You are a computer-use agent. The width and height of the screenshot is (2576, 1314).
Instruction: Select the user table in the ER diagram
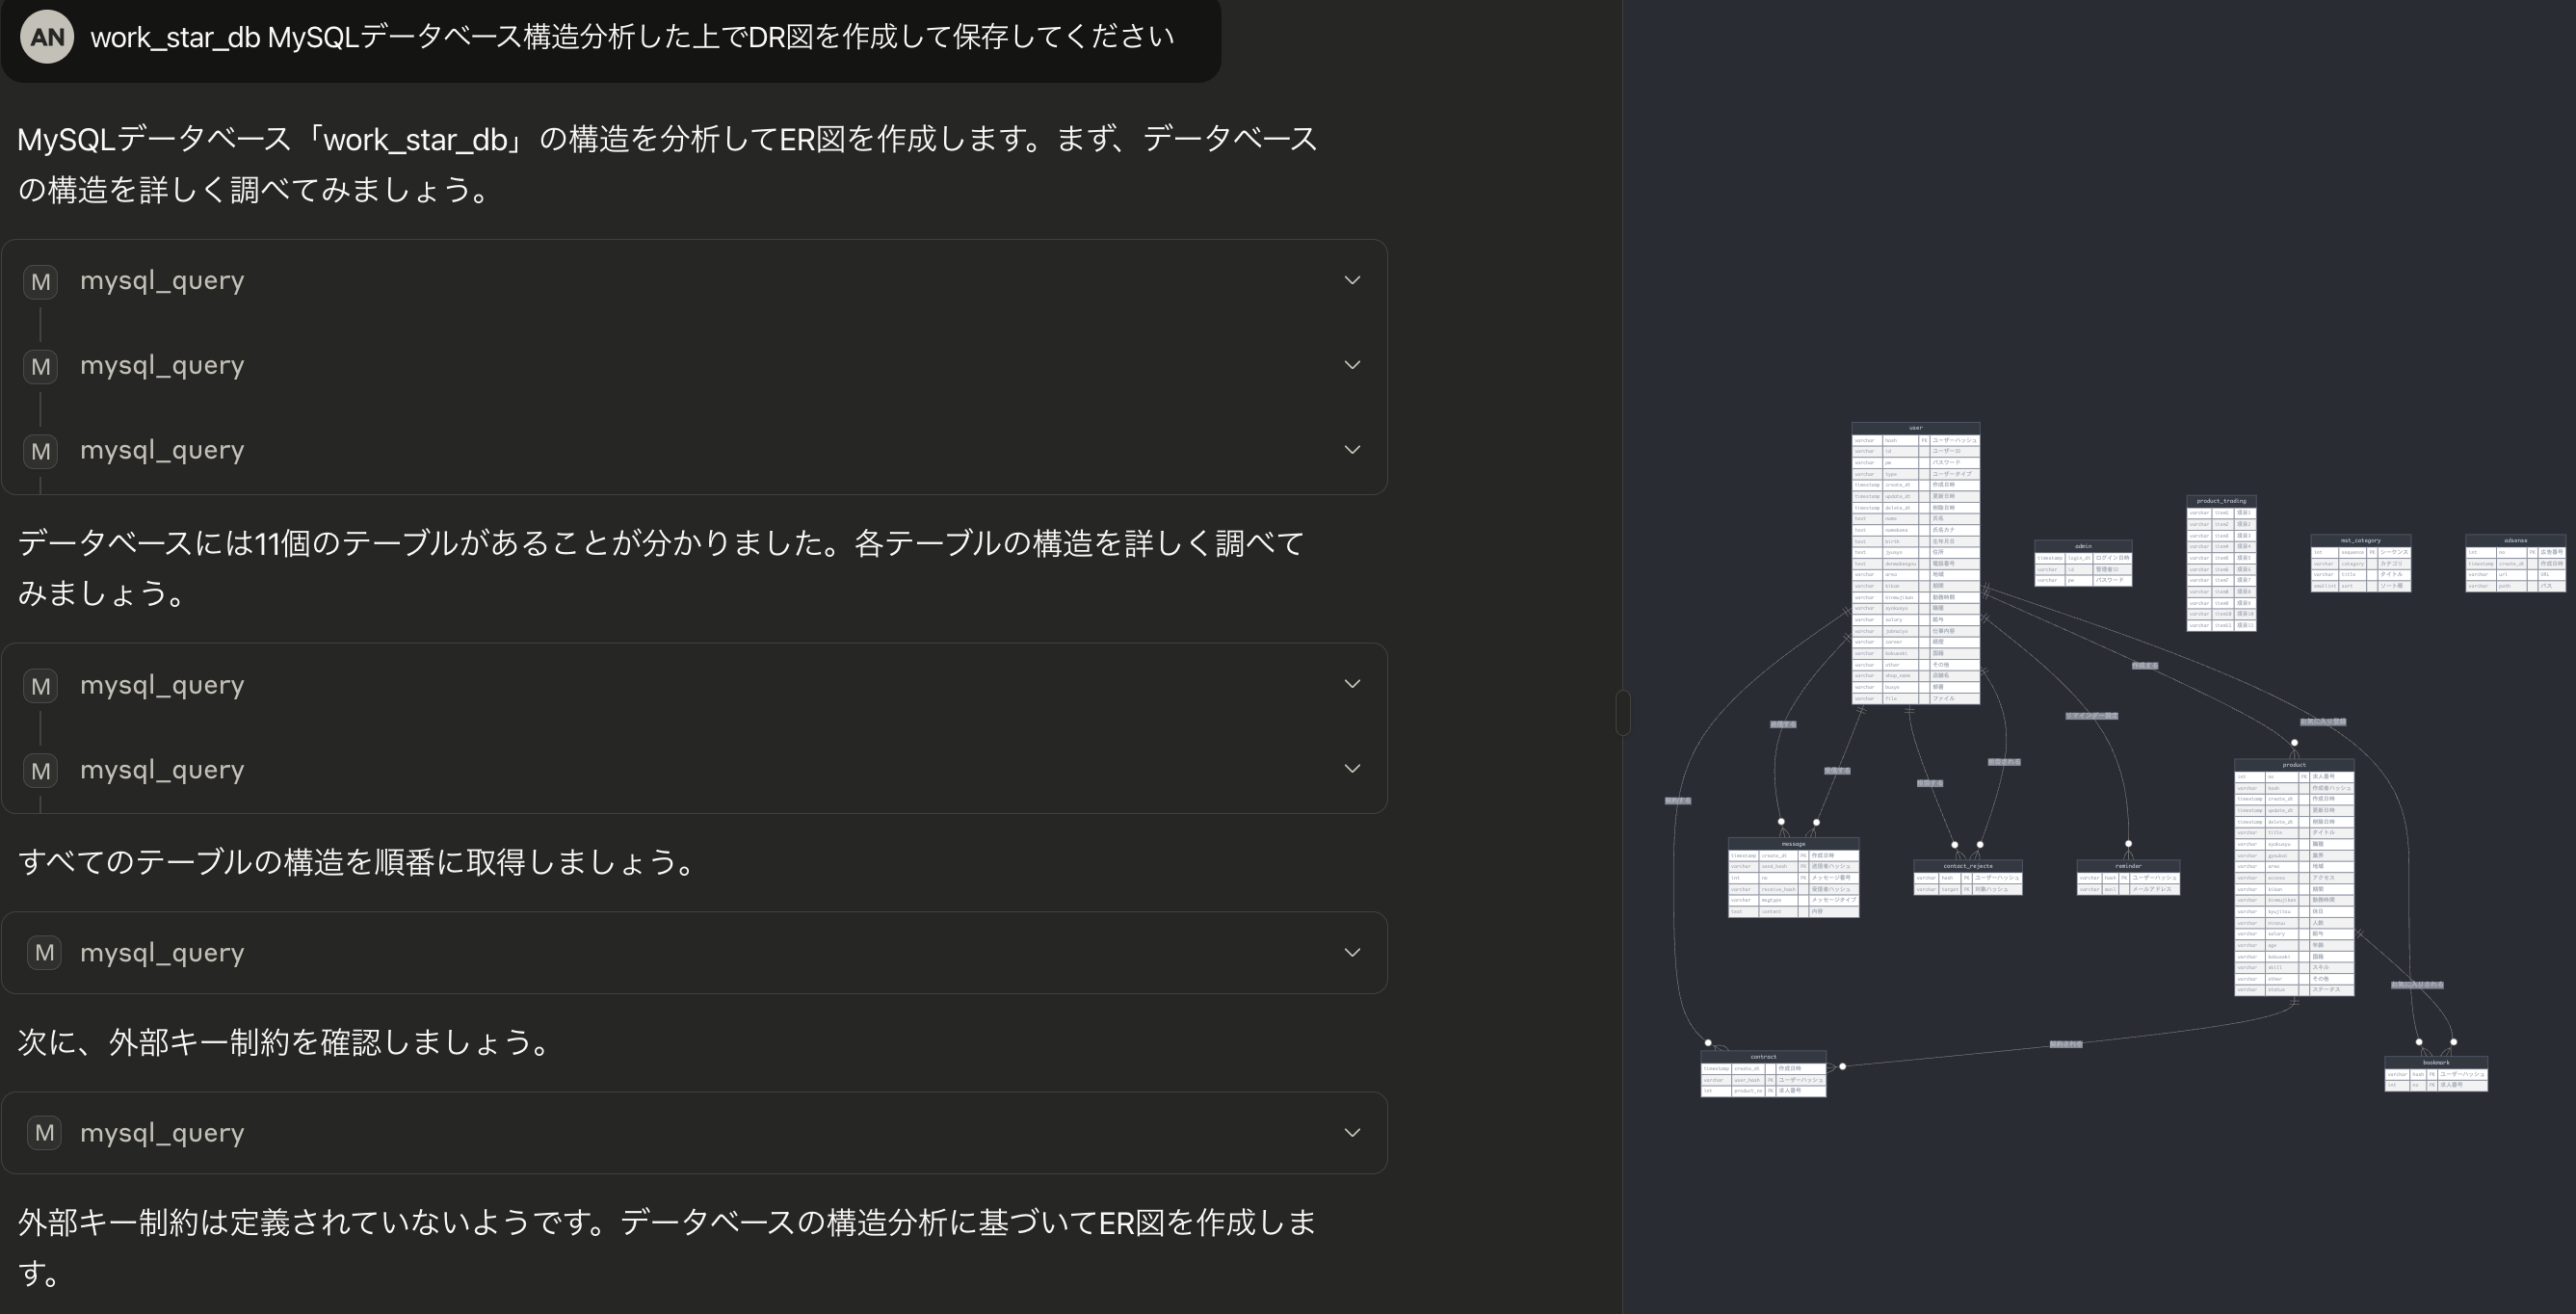pos(1915,428)
